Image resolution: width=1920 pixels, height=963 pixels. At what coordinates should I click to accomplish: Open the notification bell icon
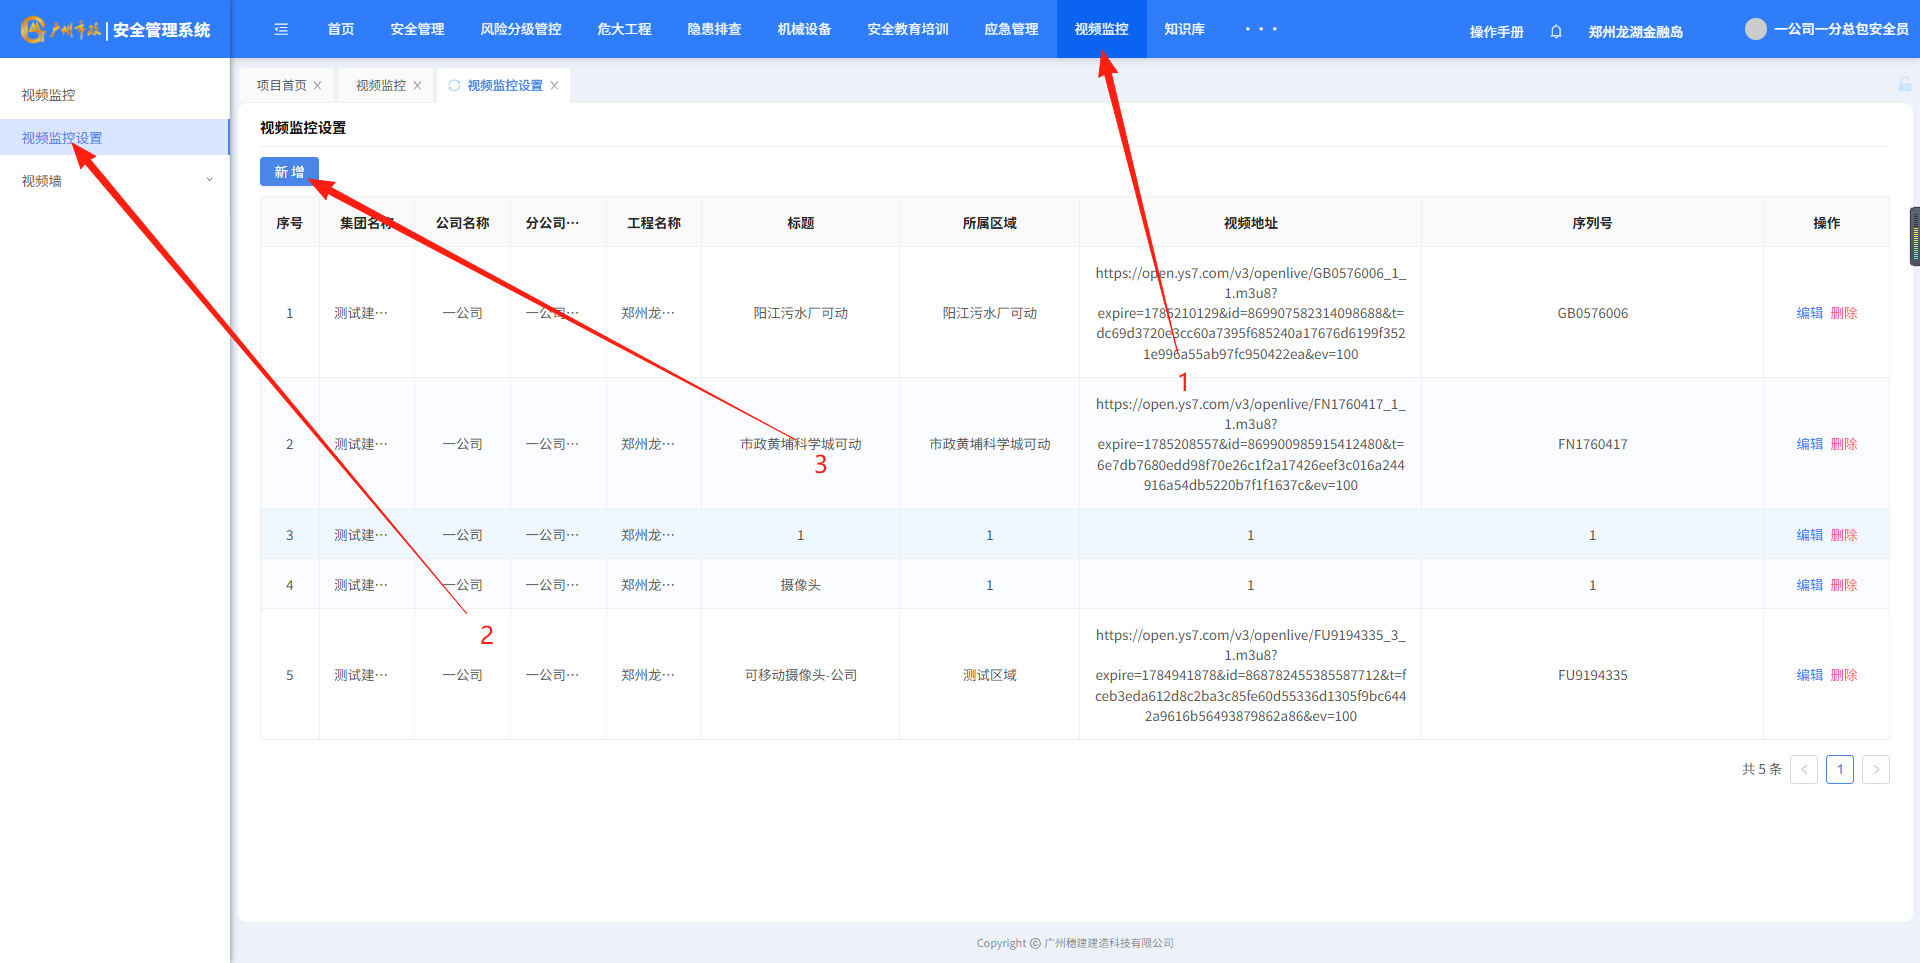pos(1556,32)
